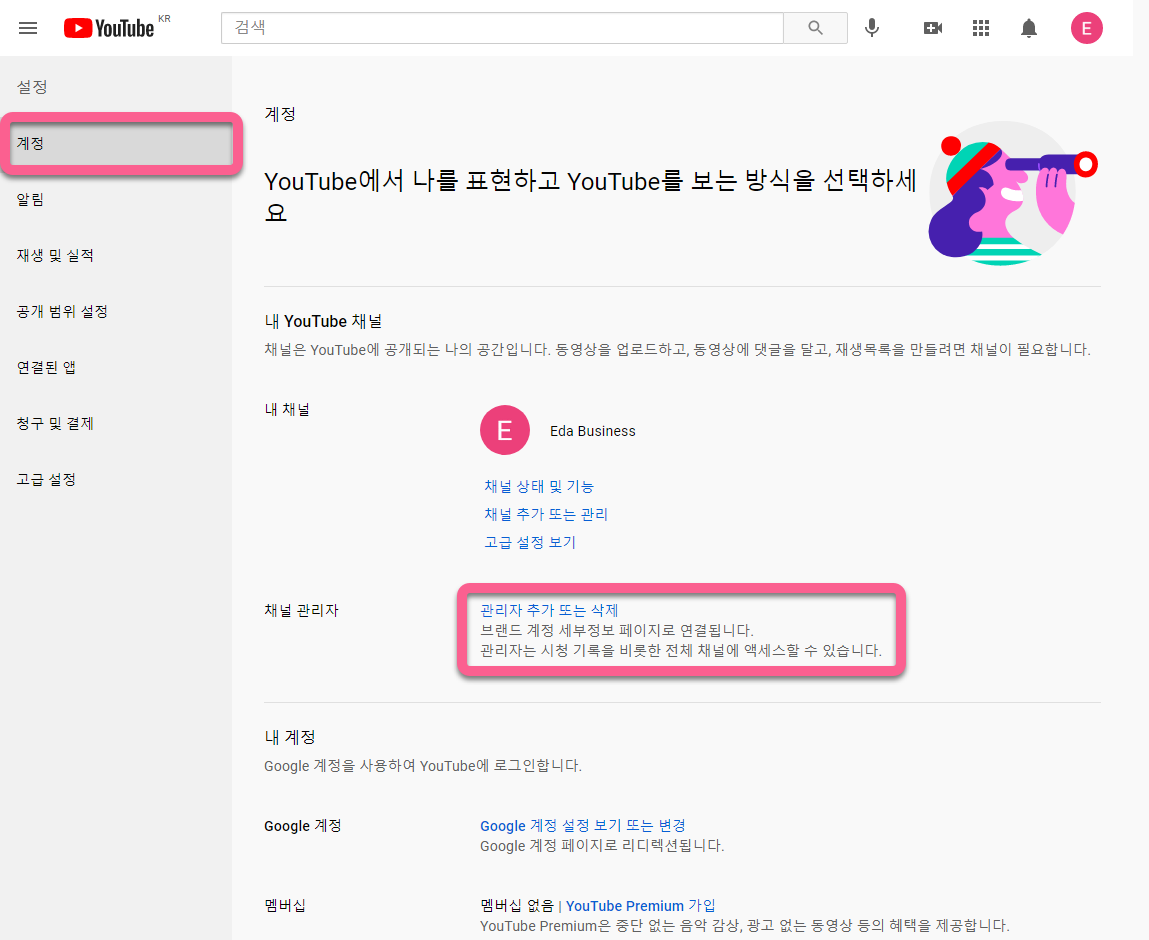Open notifications bell
Viewport: 1149px width, 940px height.
[x=1029, y=28]
